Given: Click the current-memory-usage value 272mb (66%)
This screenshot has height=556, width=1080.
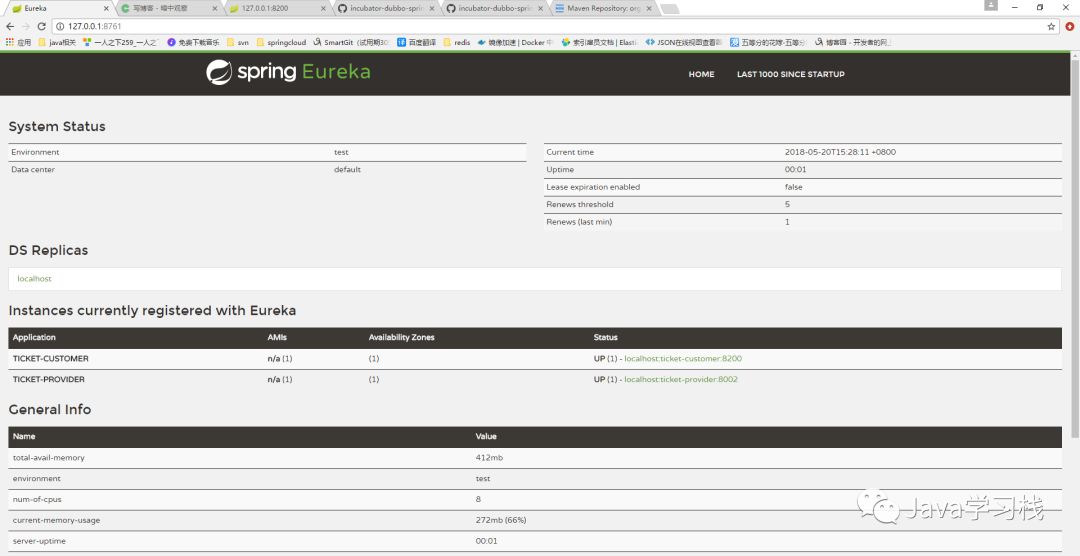Looking at the screenshot, I should [x=501, y=520].
